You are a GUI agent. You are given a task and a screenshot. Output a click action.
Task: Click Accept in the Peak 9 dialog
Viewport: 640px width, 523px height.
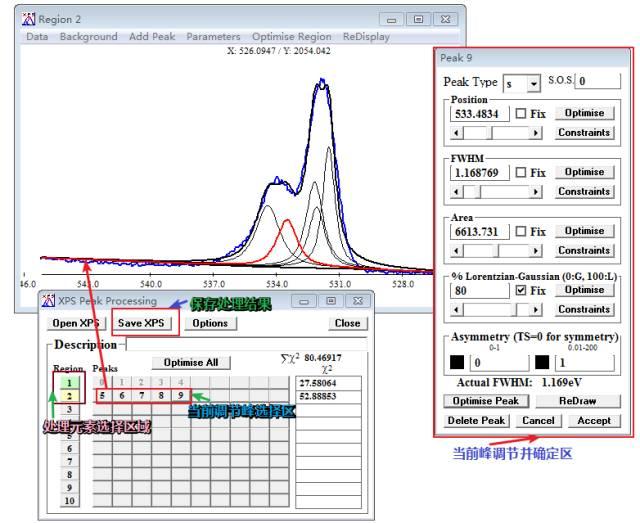pos(594,421)
